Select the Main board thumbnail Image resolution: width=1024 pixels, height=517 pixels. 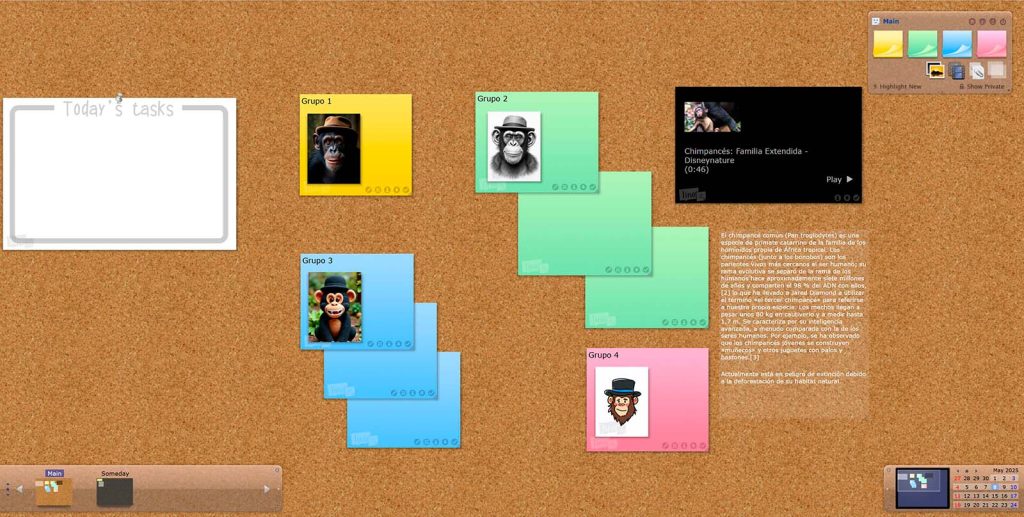click(x=54, y=491)
